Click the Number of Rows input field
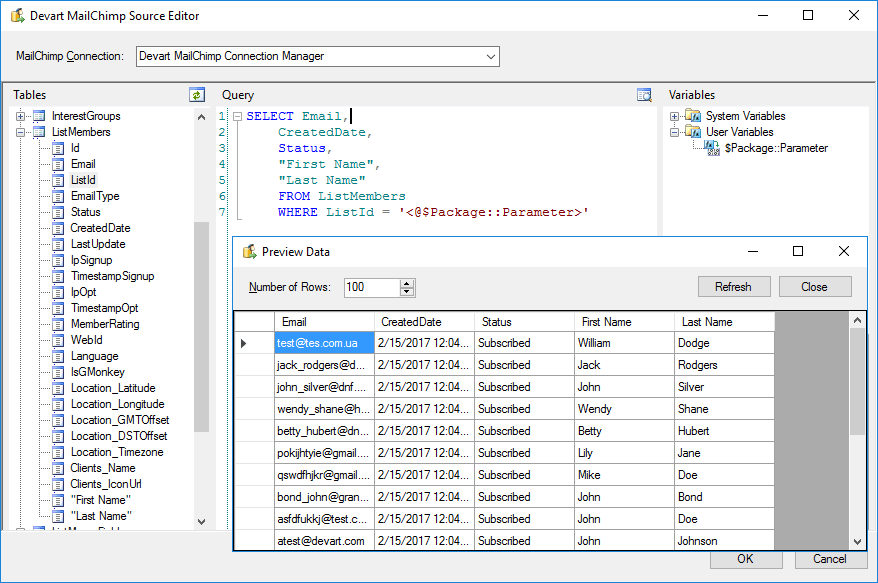 pos(370,286)
